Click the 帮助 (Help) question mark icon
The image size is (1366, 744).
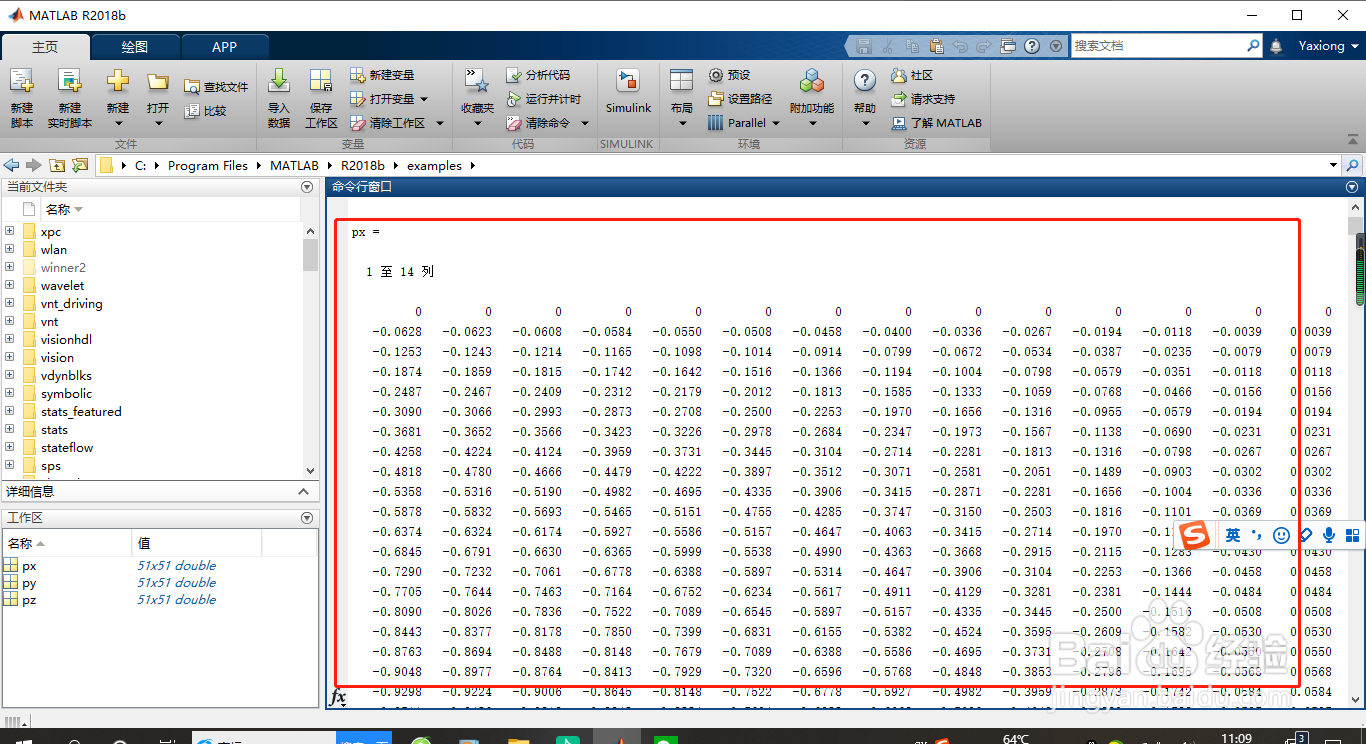click(865, 81)
